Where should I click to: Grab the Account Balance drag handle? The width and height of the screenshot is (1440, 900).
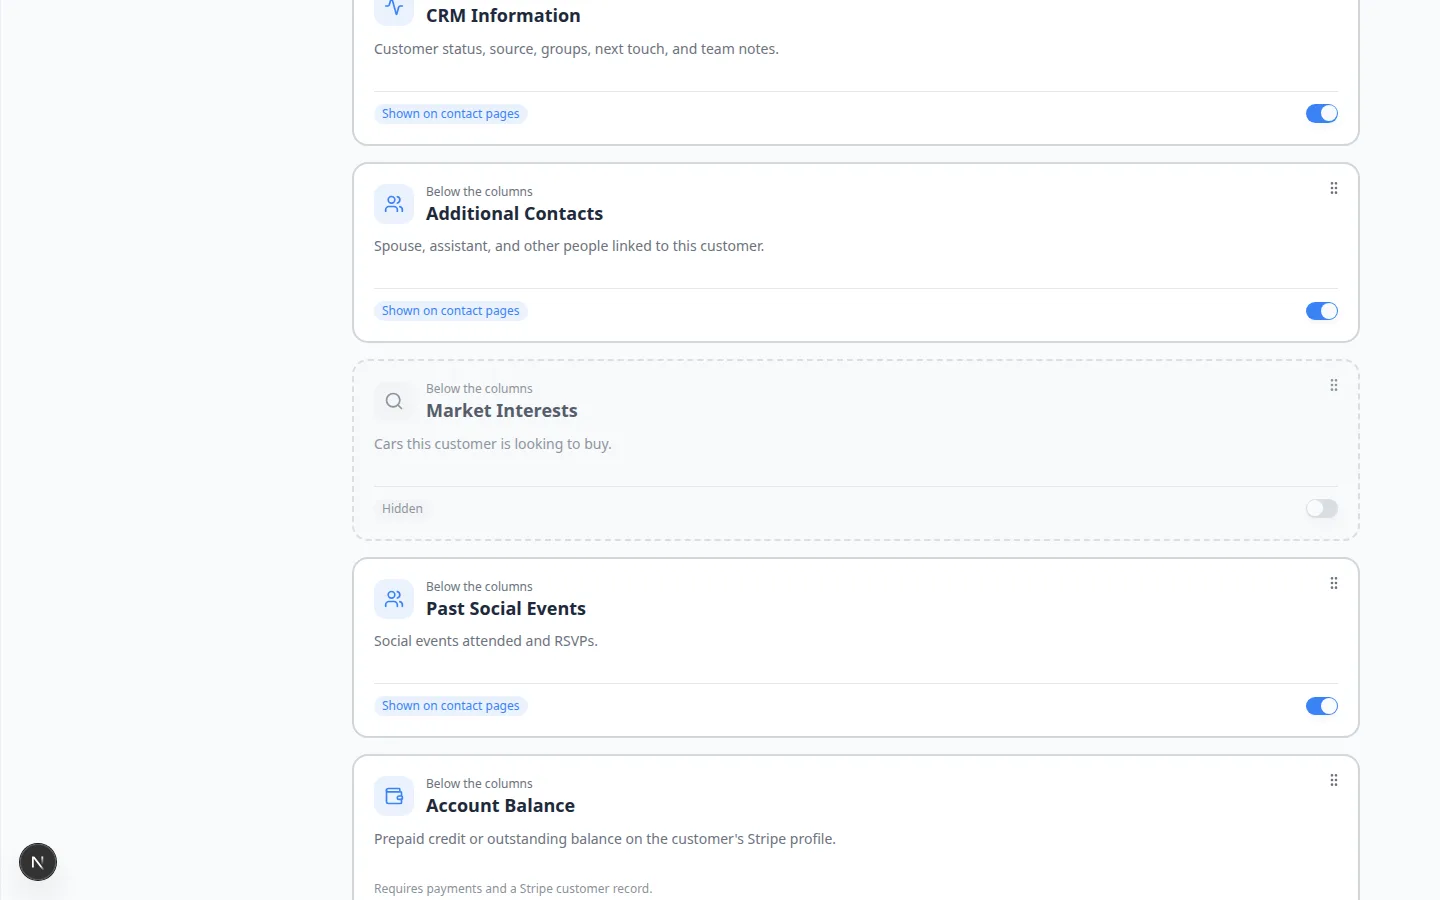point(1334,780)
